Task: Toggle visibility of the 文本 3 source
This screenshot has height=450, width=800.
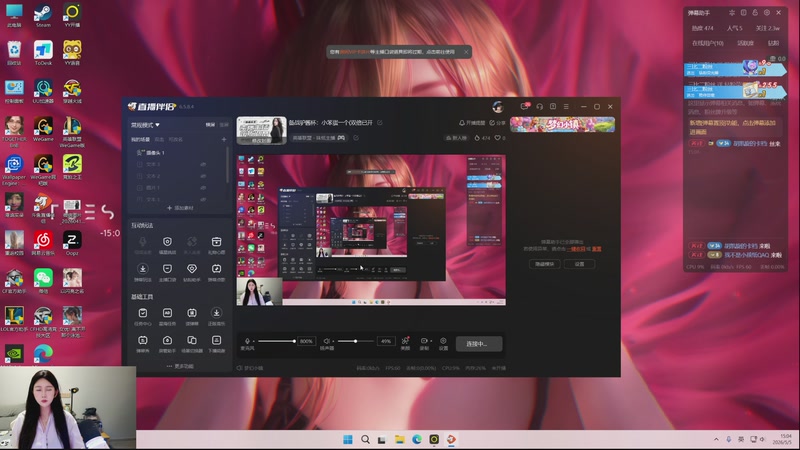Action: [x=203, y=164]
